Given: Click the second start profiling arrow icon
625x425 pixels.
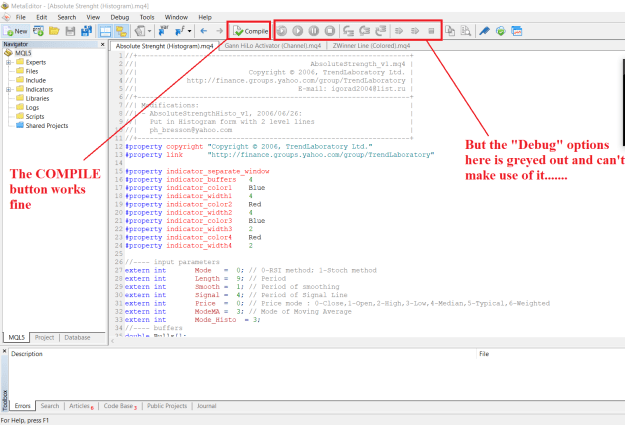Looking at the screenshot, I should (x=415, y=31).
